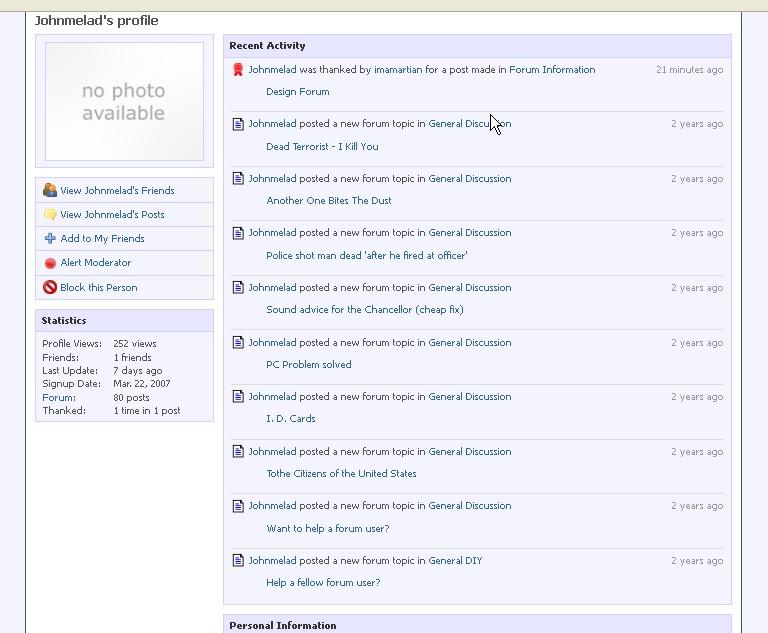The width and height of the screenshot is (768, 633).
Task: Click the friends icon beside View Johnmelad's Friends
Action: click(x=50, y=190)
